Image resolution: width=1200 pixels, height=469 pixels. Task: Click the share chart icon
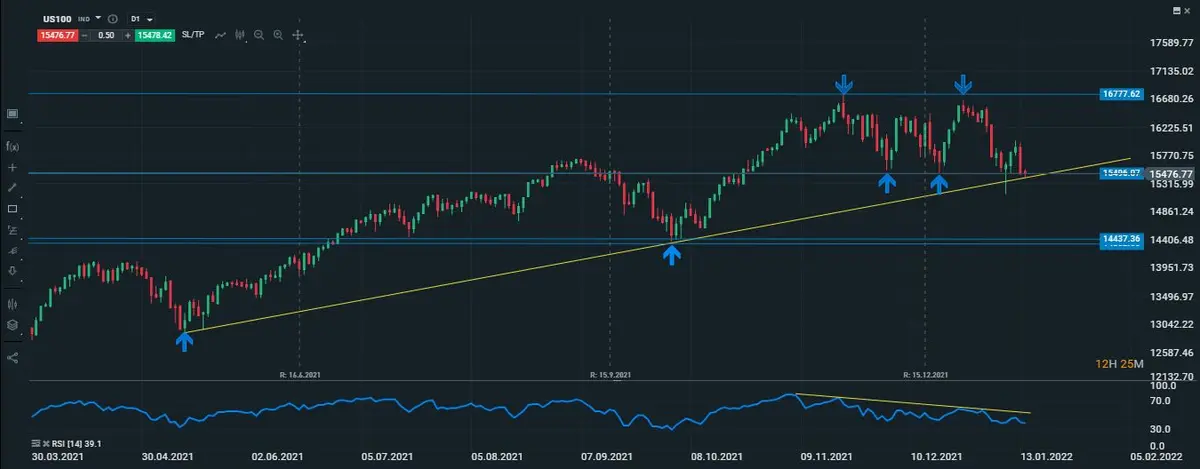tap(12, 357)
